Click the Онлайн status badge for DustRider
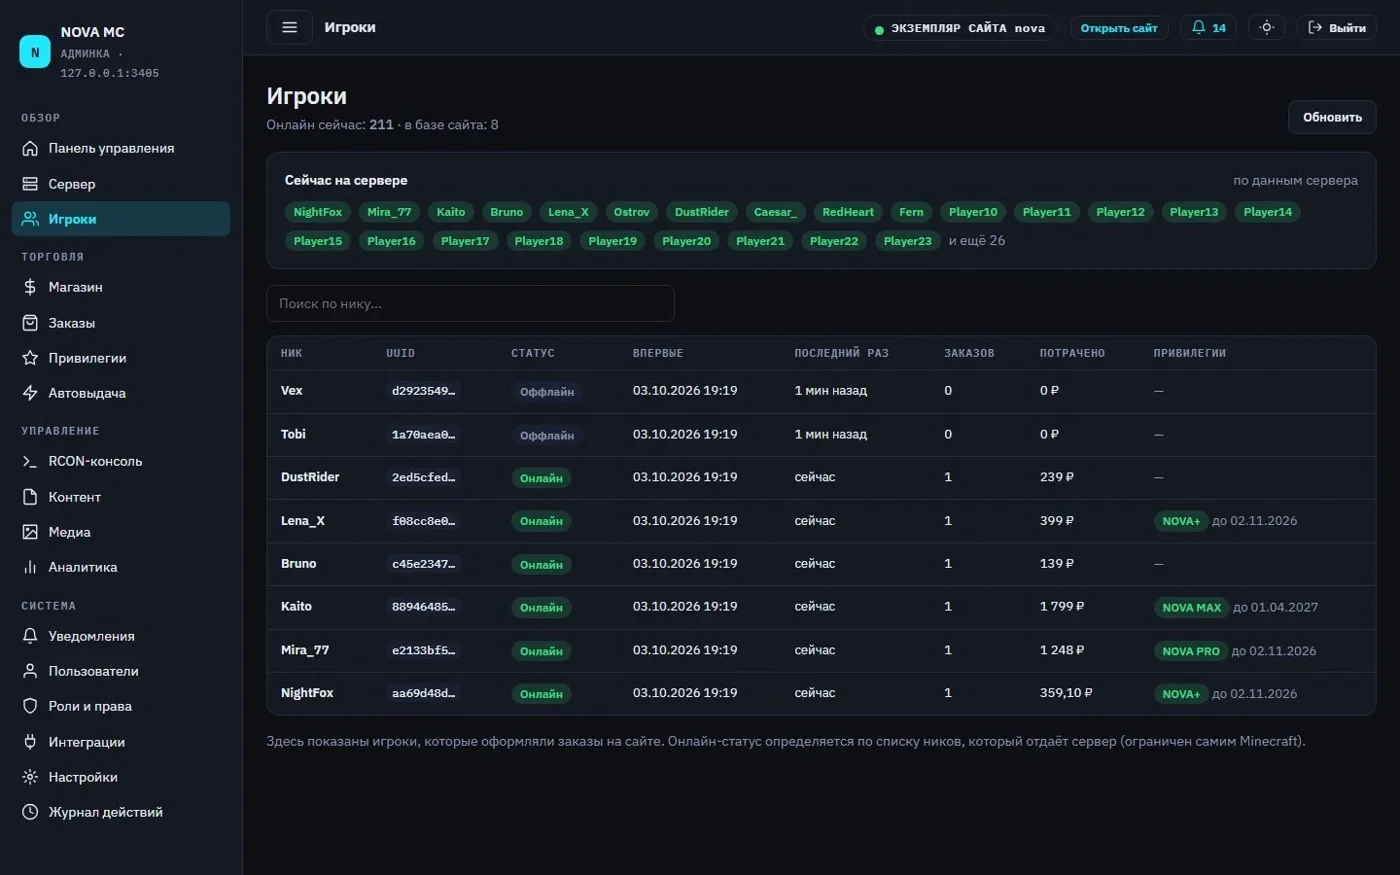This screenshot has width=1400, height=875. click(541, 478)
